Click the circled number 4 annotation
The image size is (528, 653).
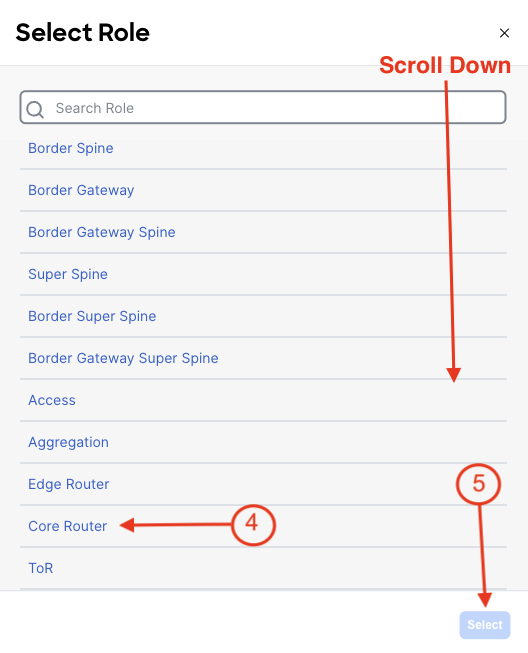[253, 525]
